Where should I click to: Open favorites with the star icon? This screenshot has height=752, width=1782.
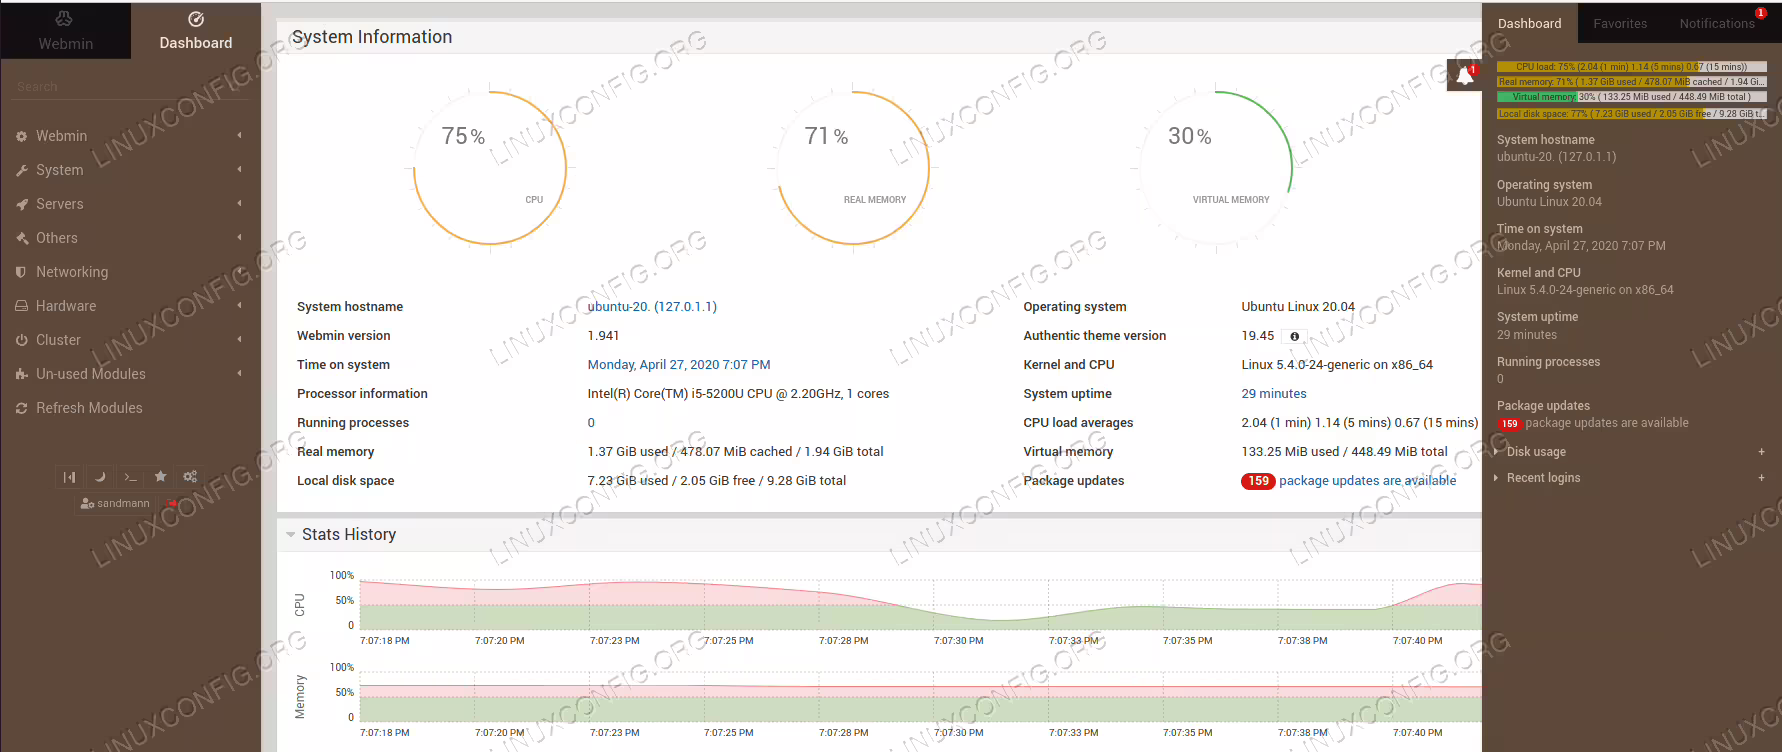click(160, 477)
